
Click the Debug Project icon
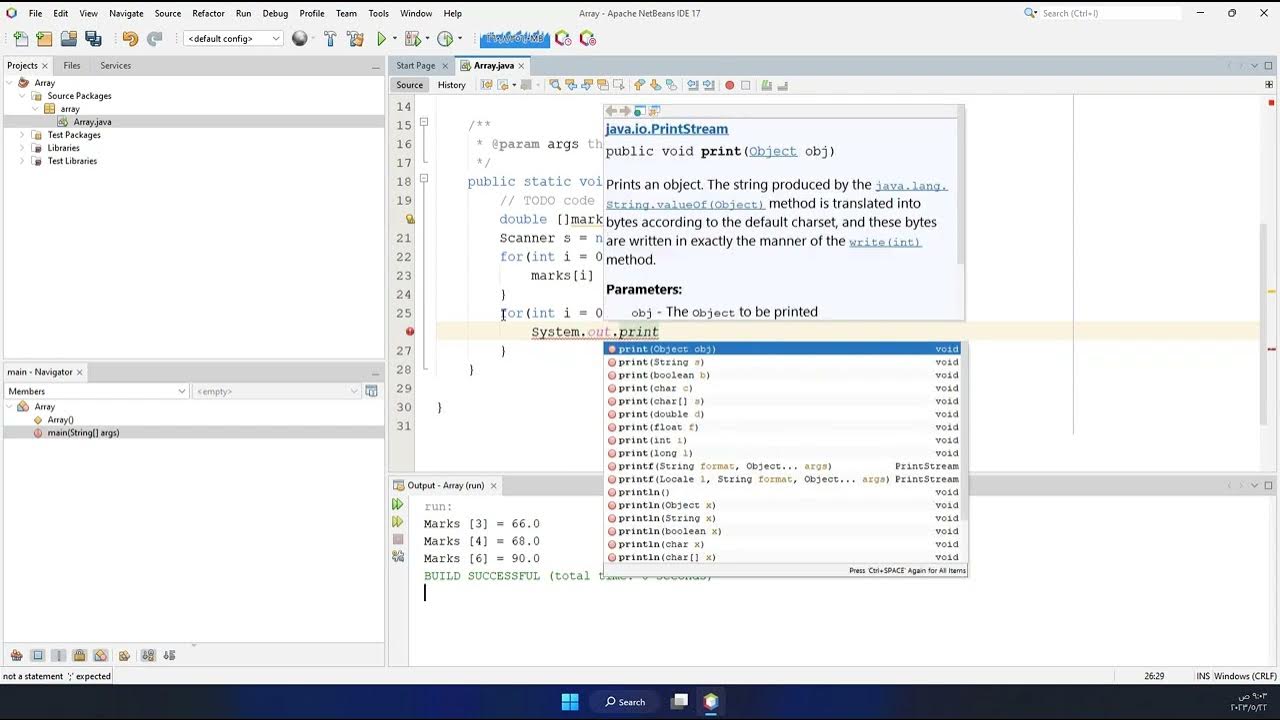[413, 38]
